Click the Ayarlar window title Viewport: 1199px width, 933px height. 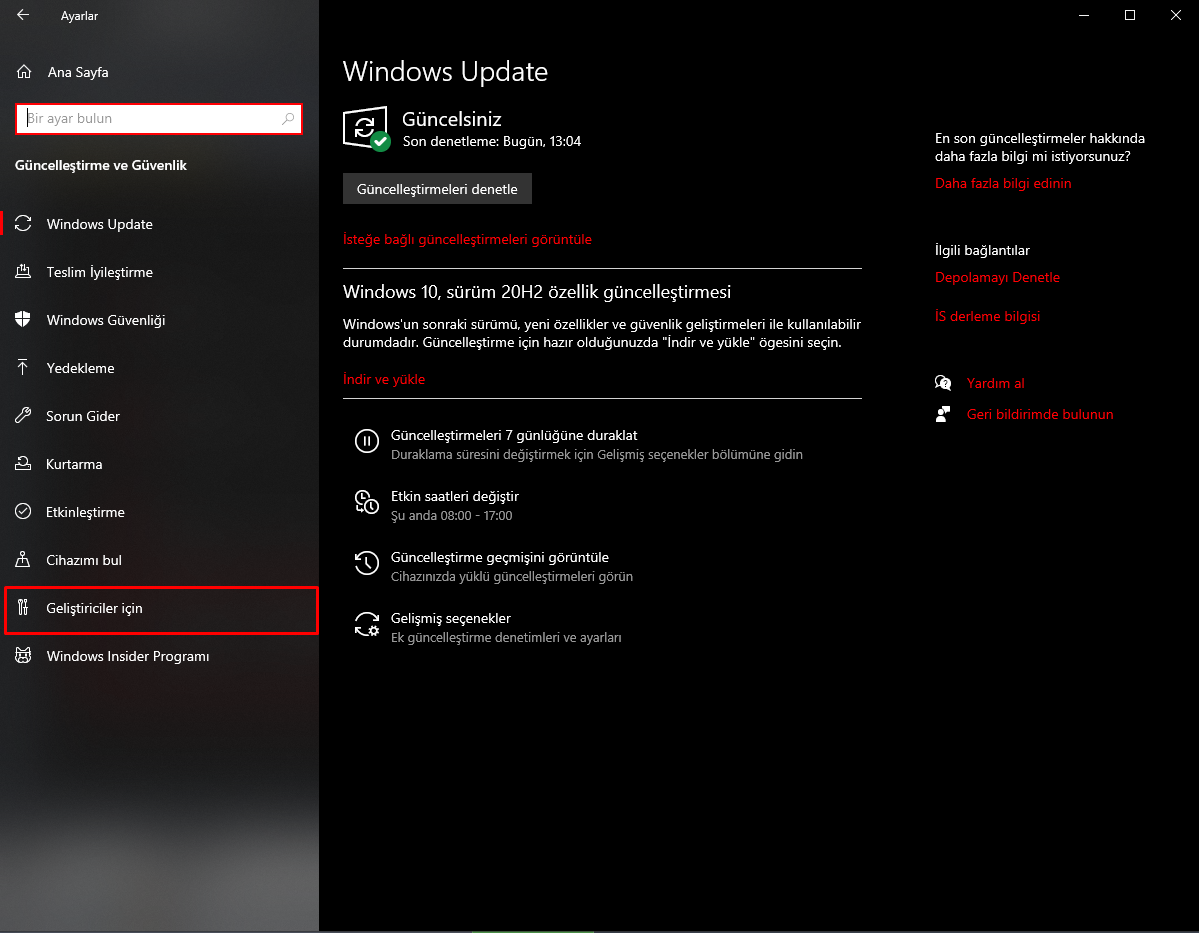(80, 15)
